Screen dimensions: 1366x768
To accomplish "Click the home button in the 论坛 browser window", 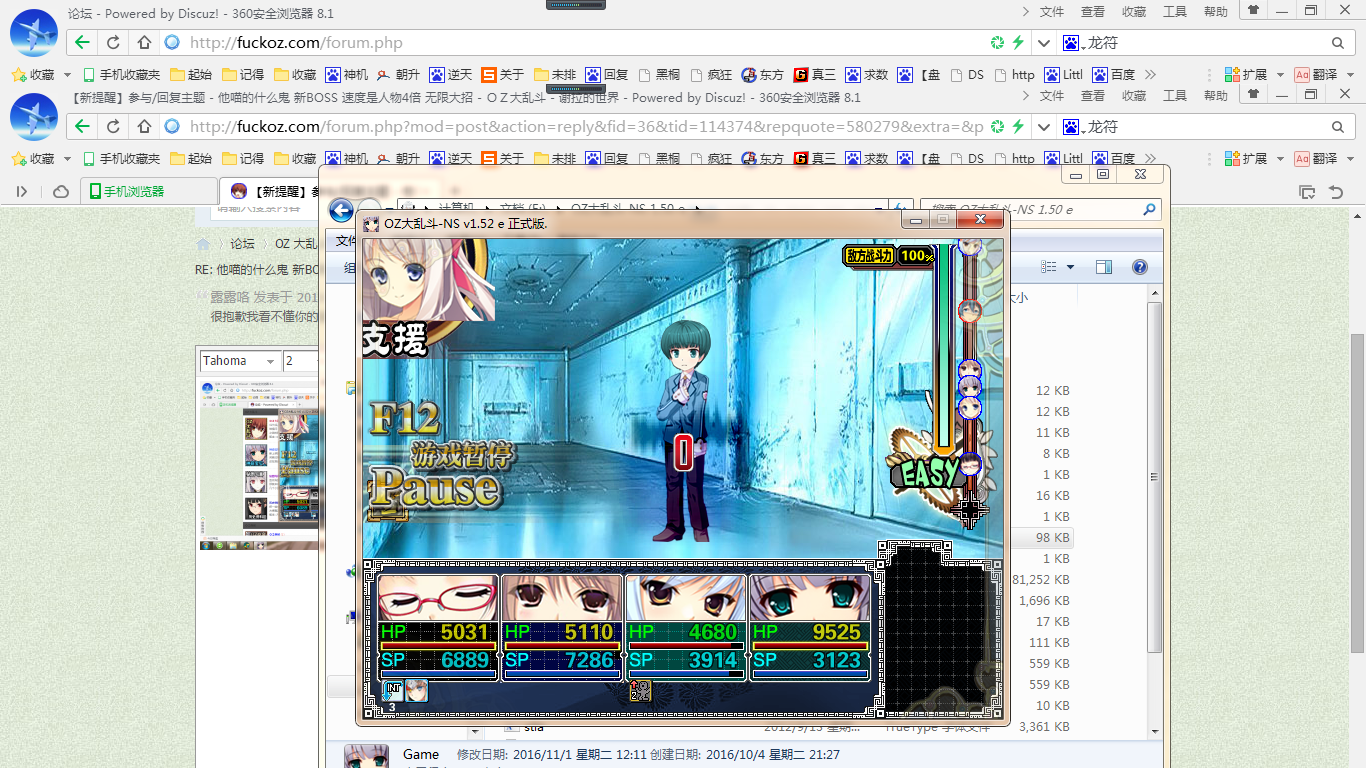I will [144, 43].
